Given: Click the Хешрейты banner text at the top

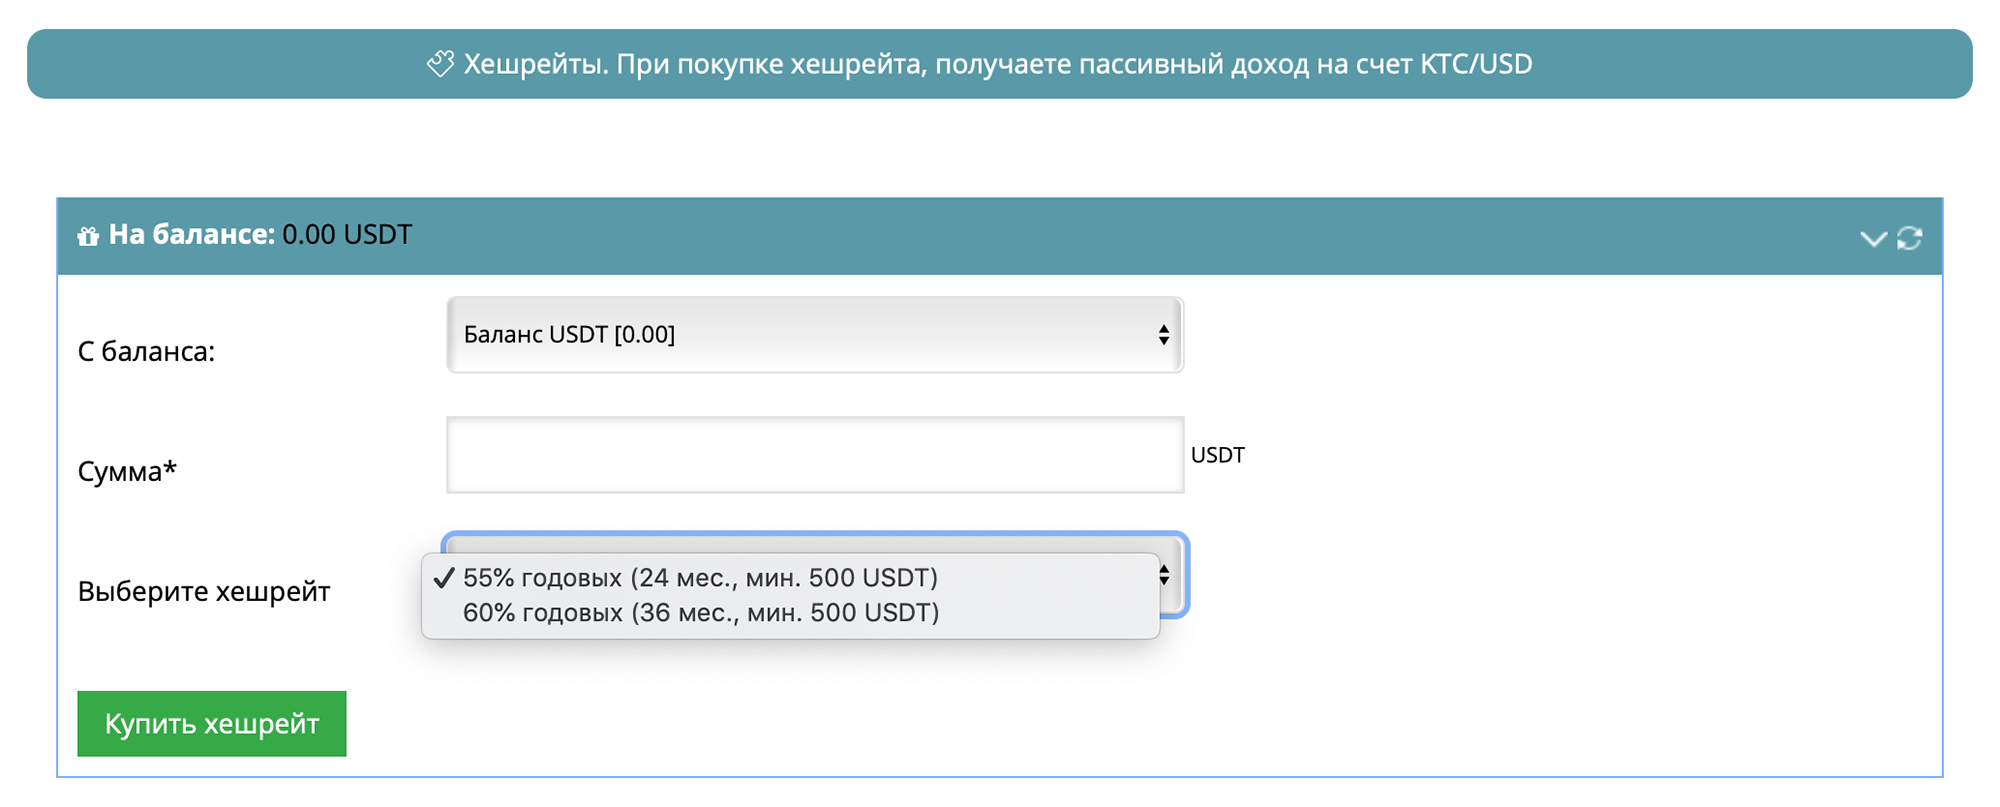Looking at the screenshot, I should [x=998, y=64].
